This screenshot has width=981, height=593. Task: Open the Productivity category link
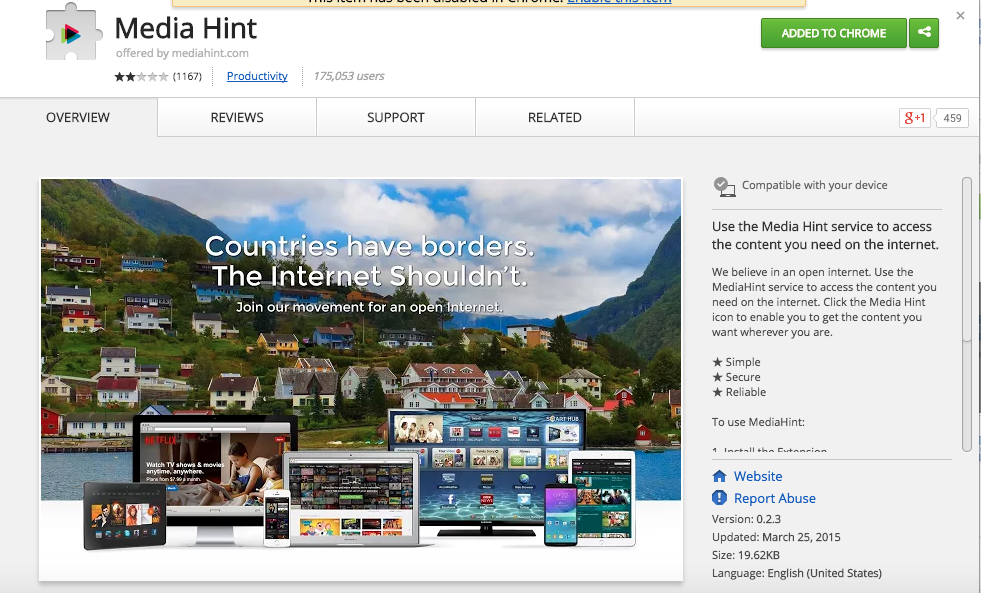click(x=257, y=76)
